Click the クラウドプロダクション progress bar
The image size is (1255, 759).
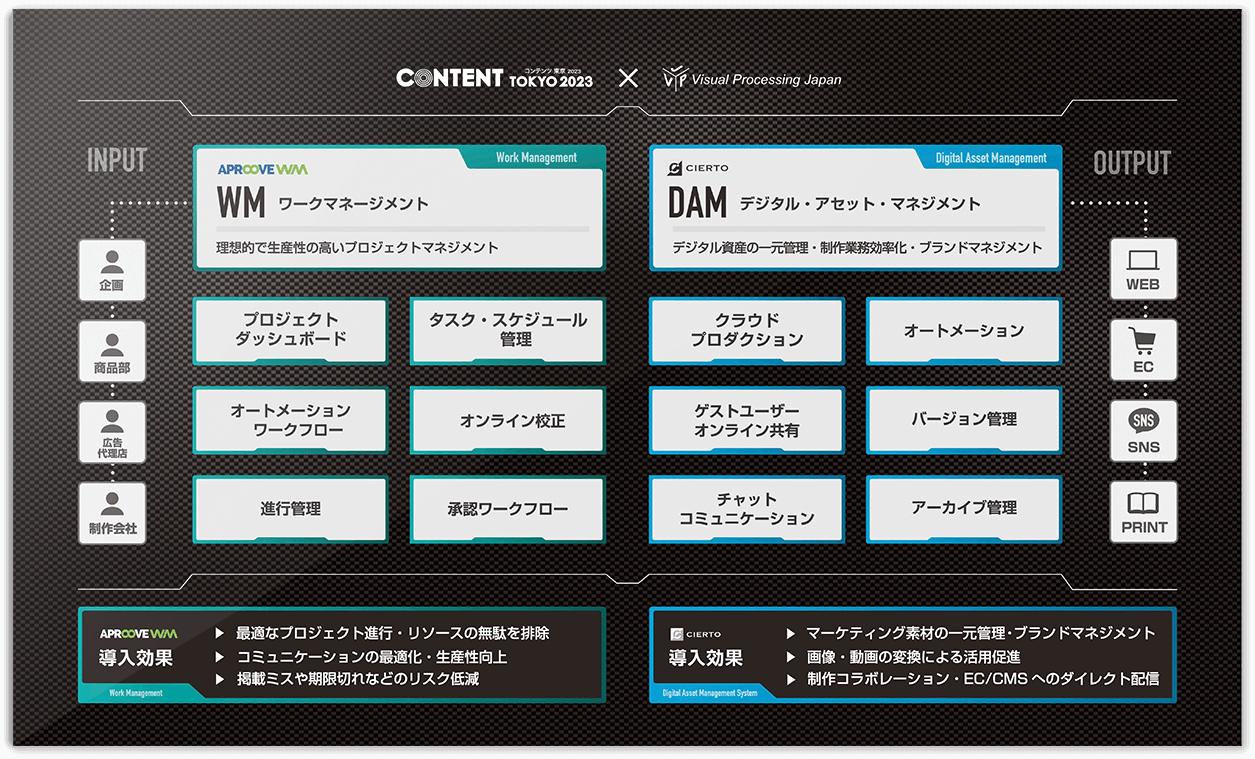(746, 331)
